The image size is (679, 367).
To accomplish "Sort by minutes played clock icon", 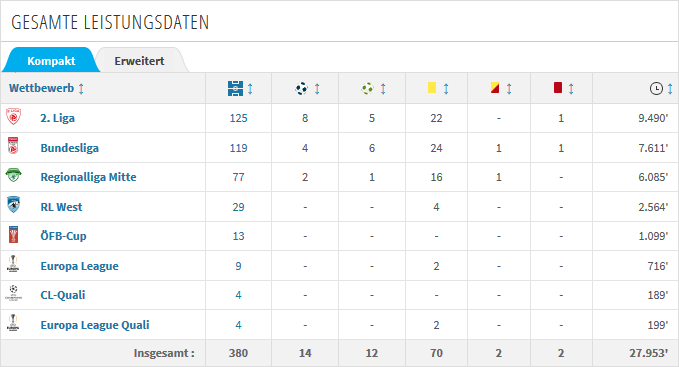I will tap(656, 89).
